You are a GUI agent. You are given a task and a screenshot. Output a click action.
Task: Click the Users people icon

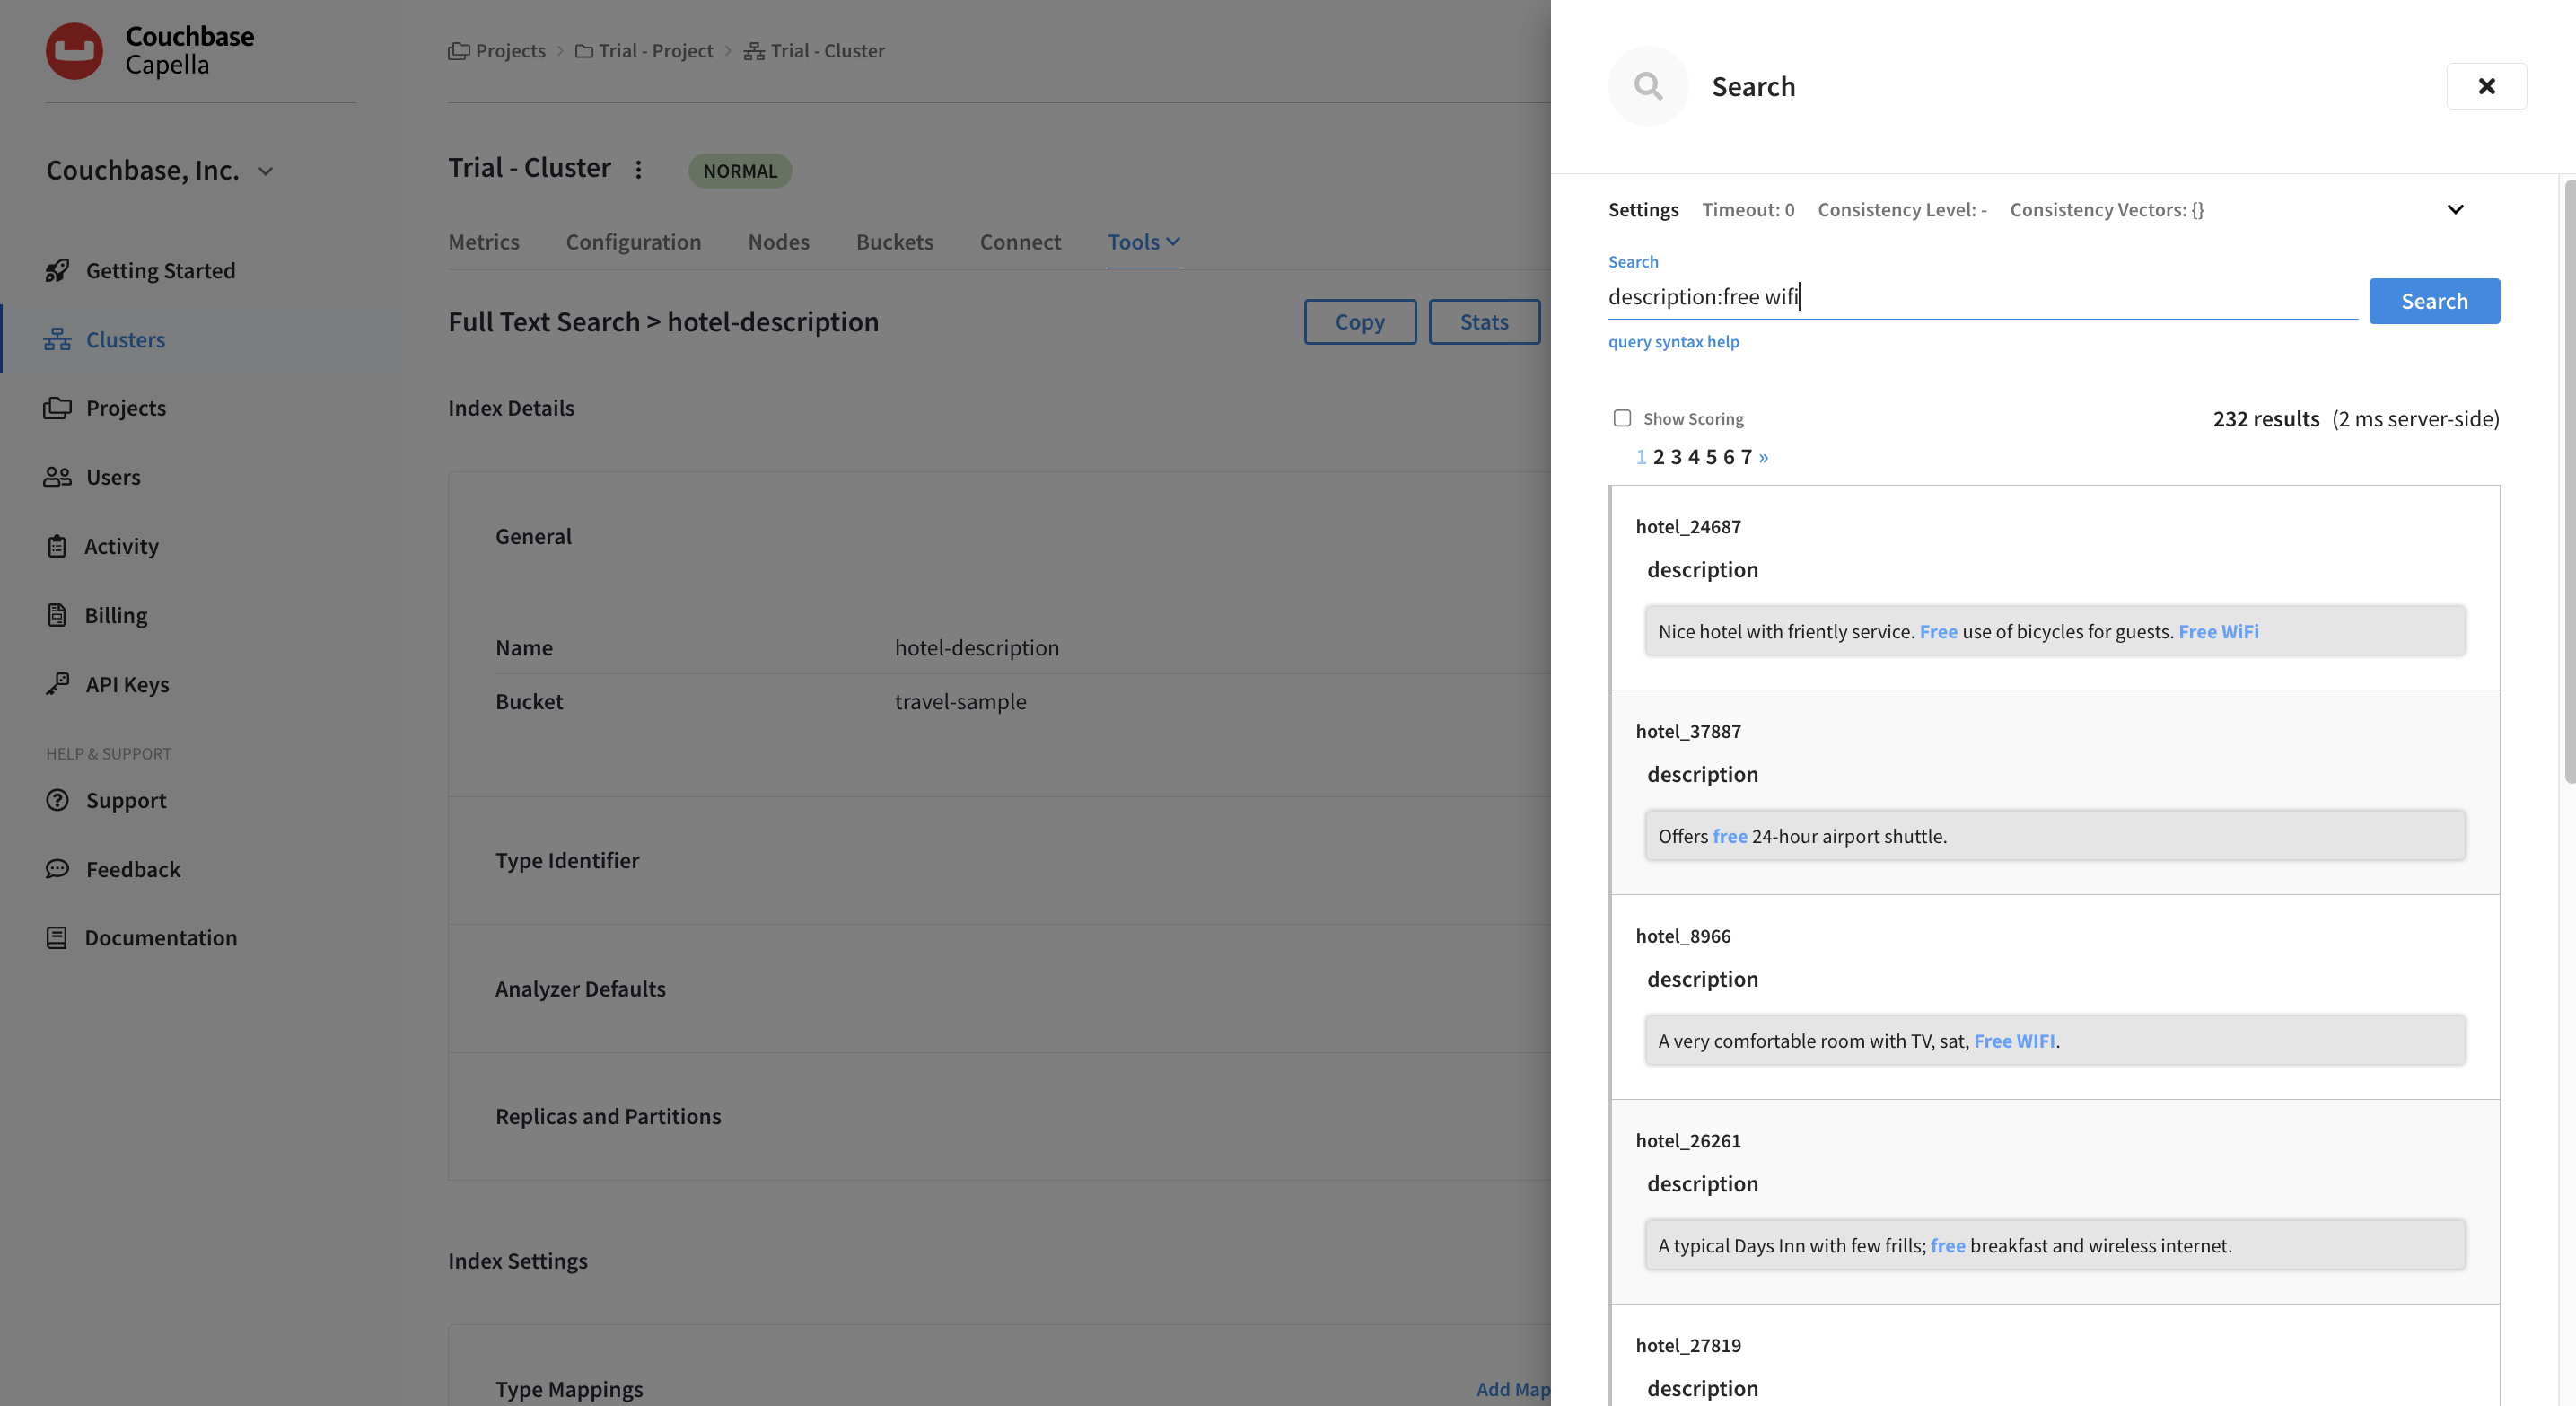point(57,477)
